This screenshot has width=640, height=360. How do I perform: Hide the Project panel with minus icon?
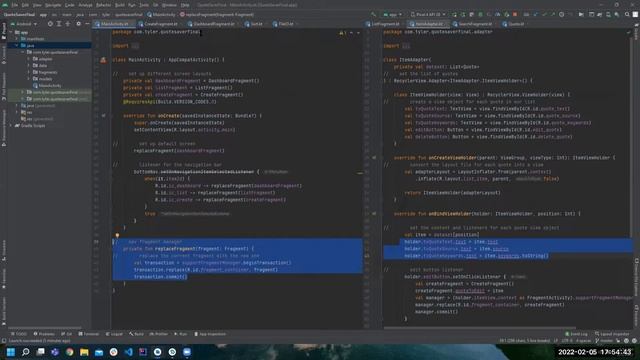pyautogui.click(x=87, y=24)
